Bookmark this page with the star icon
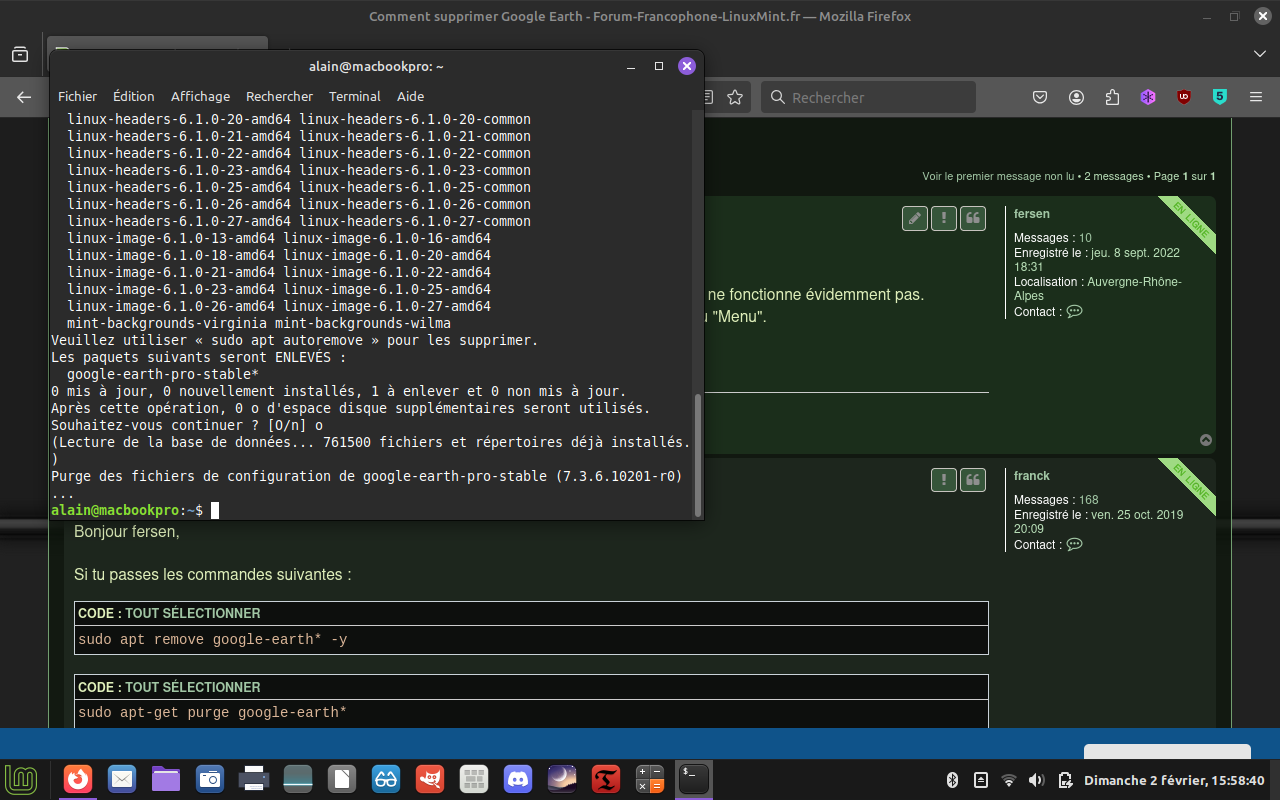 tap(735, 97)
